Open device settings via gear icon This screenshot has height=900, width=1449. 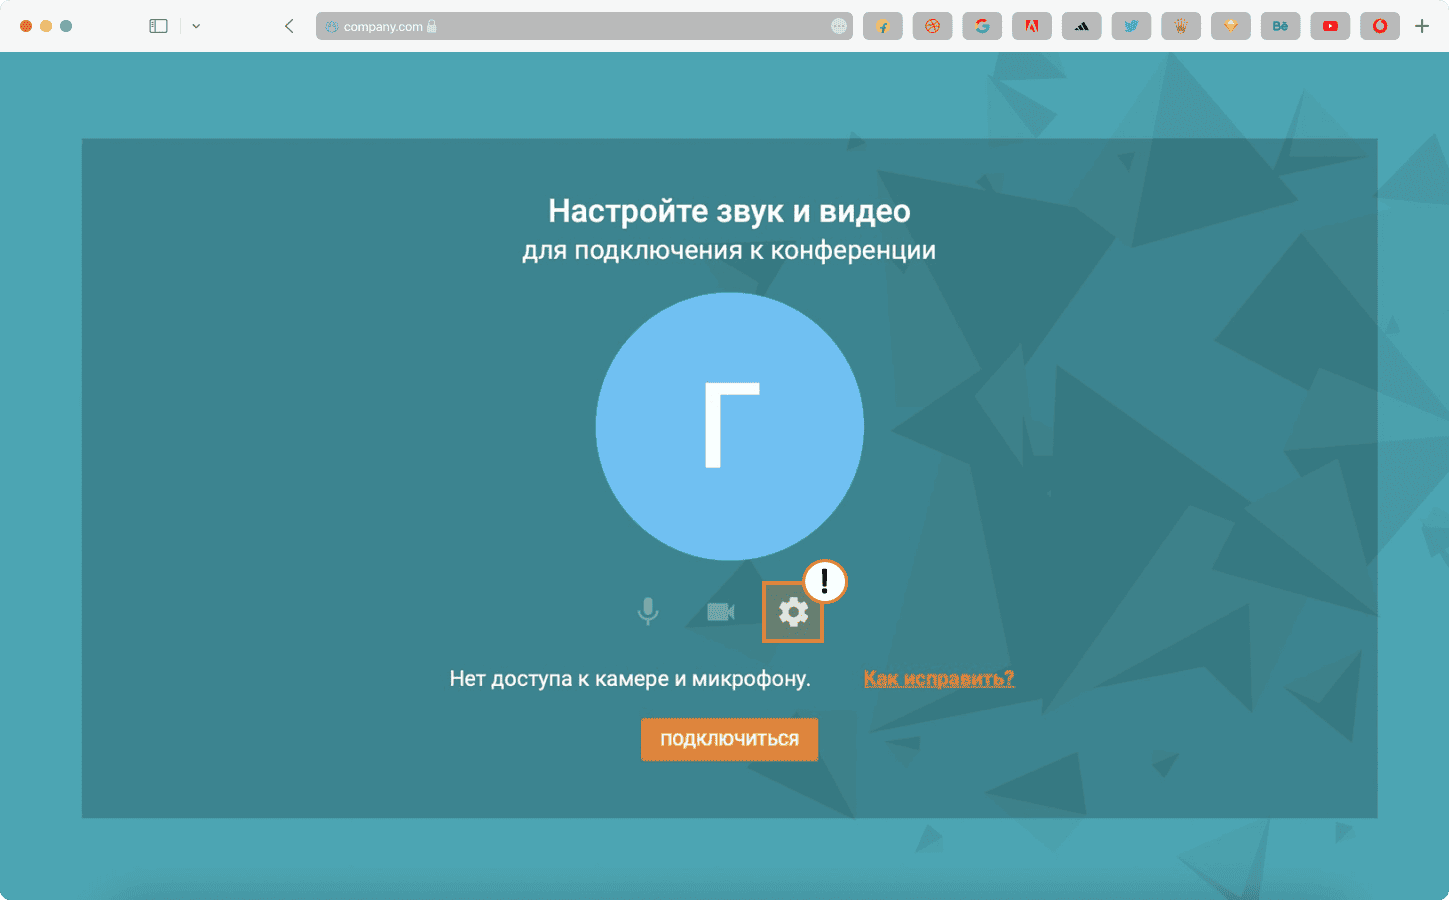793,611
